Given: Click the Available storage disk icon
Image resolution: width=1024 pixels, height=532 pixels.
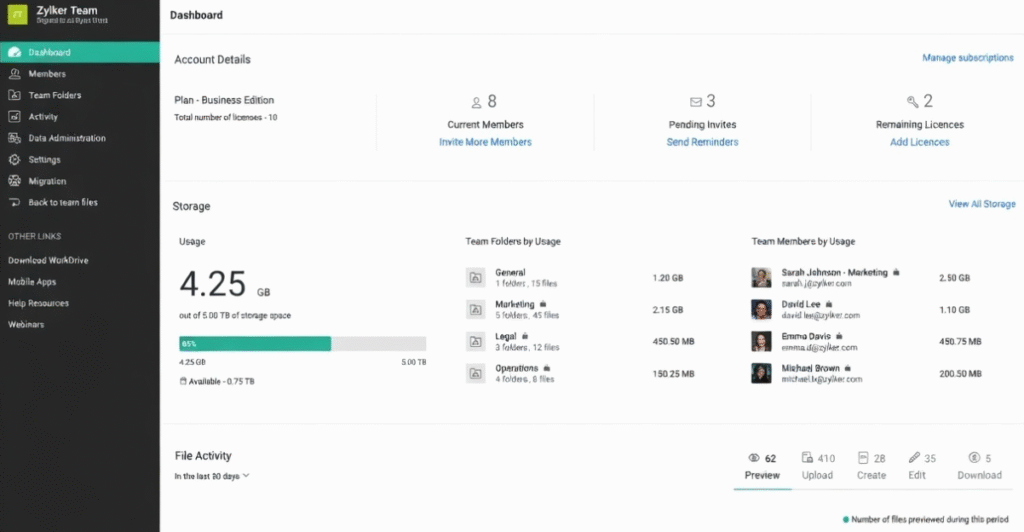Looking at the screenshot, I should click(183, 381).
